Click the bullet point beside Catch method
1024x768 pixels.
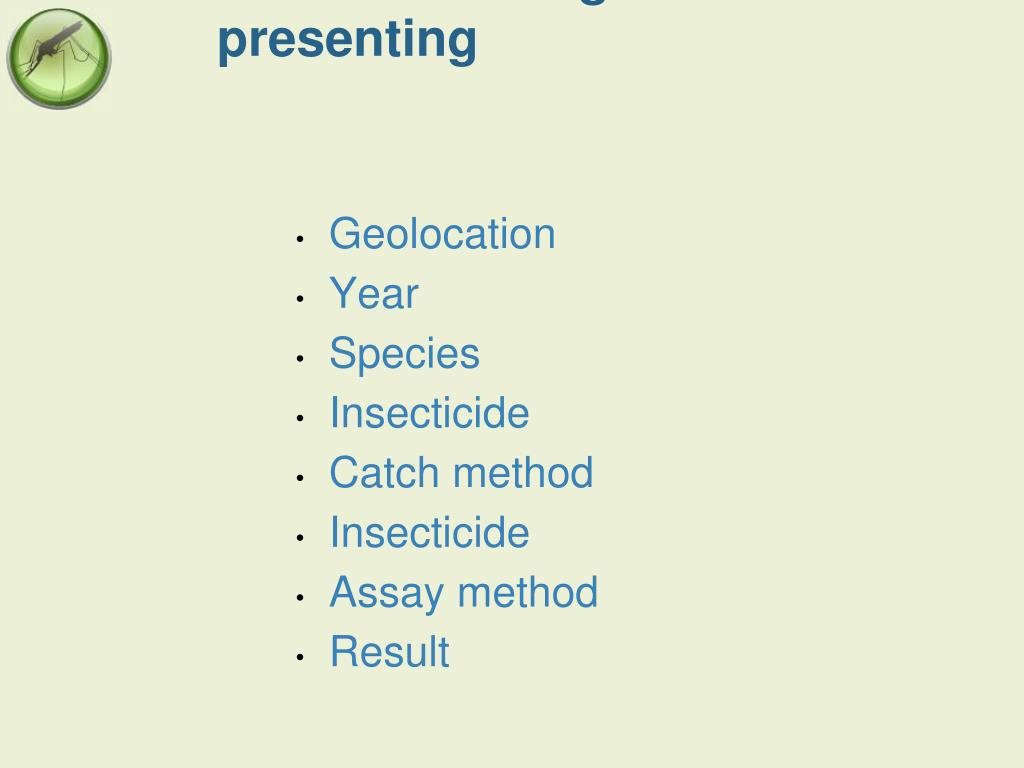click(300, 478)
